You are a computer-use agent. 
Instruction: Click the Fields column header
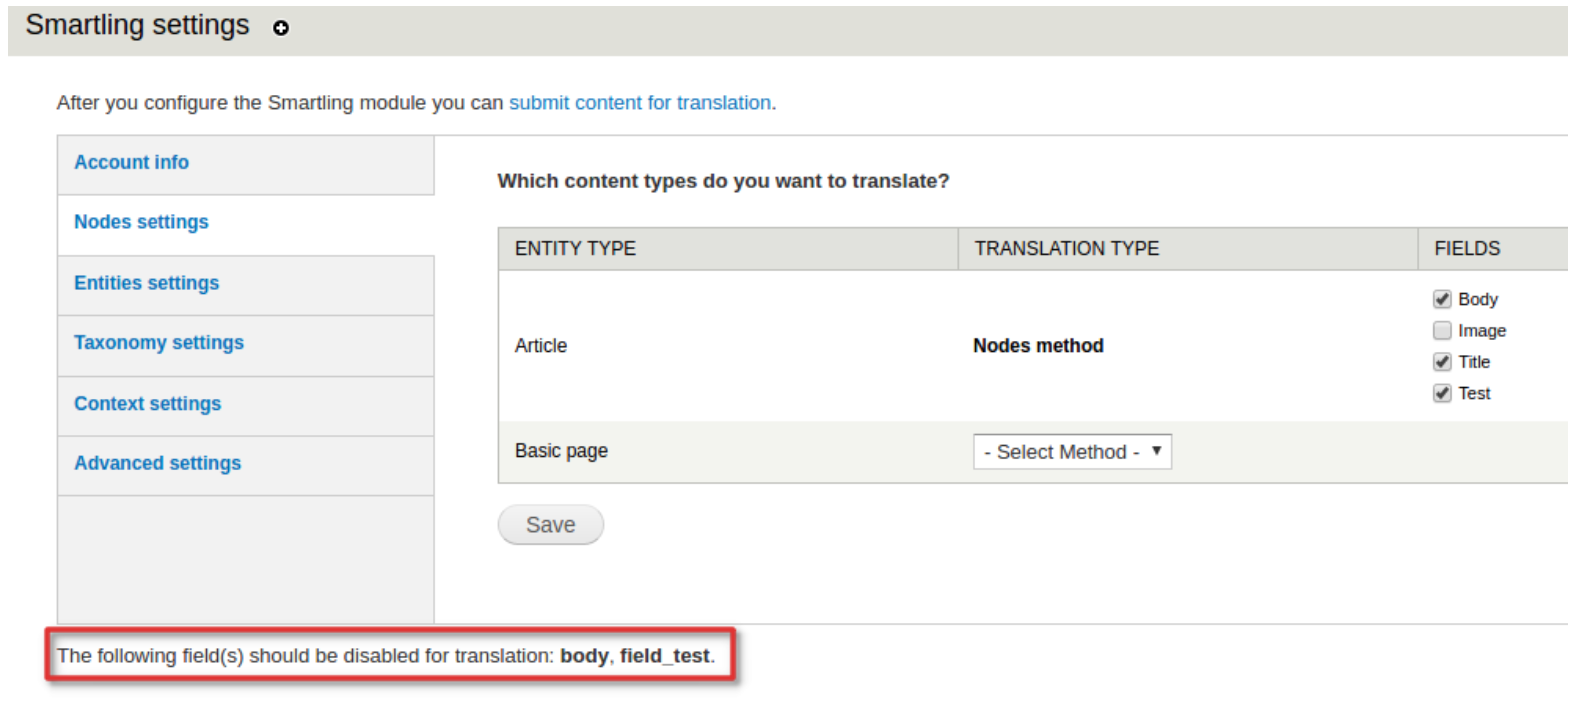pos(1467,249)
